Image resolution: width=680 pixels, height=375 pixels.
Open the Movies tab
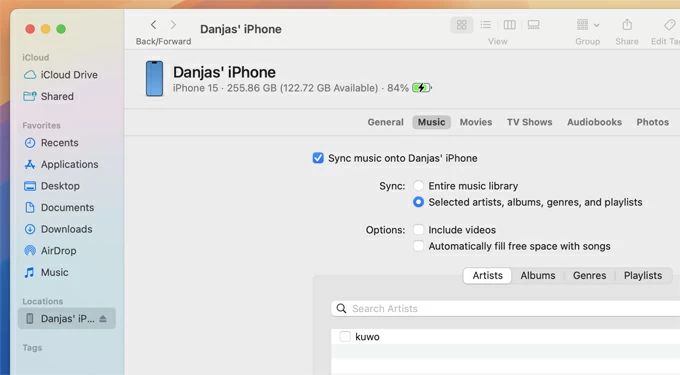(x=476, y=122)
